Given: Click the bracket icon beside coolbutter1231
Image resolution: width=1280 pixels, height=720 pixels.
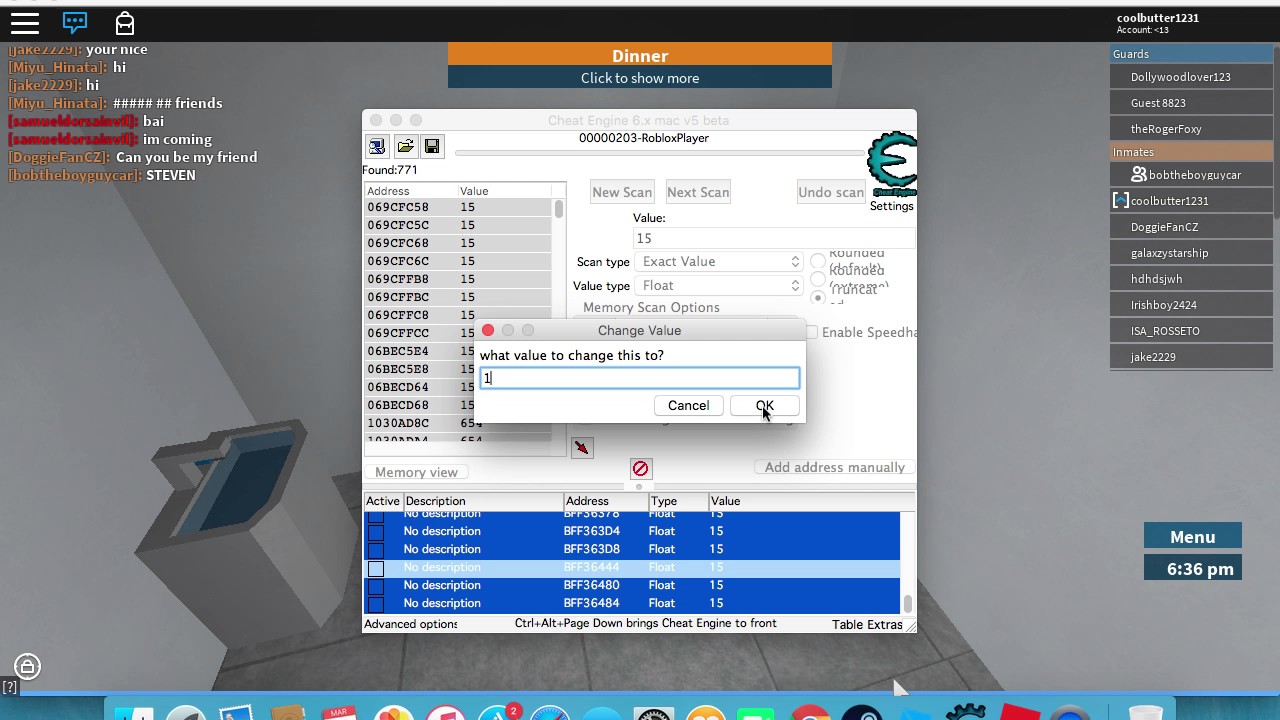Looking at the screenshot, I should 1120,200.
